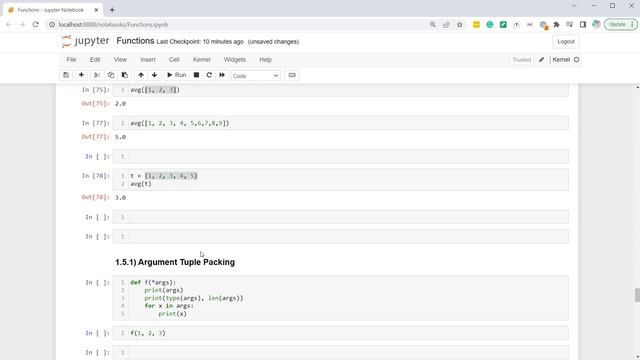Screen dimensions: 640x360
Task: Click the Grammarly green extension icon
Action: point(490,24)
